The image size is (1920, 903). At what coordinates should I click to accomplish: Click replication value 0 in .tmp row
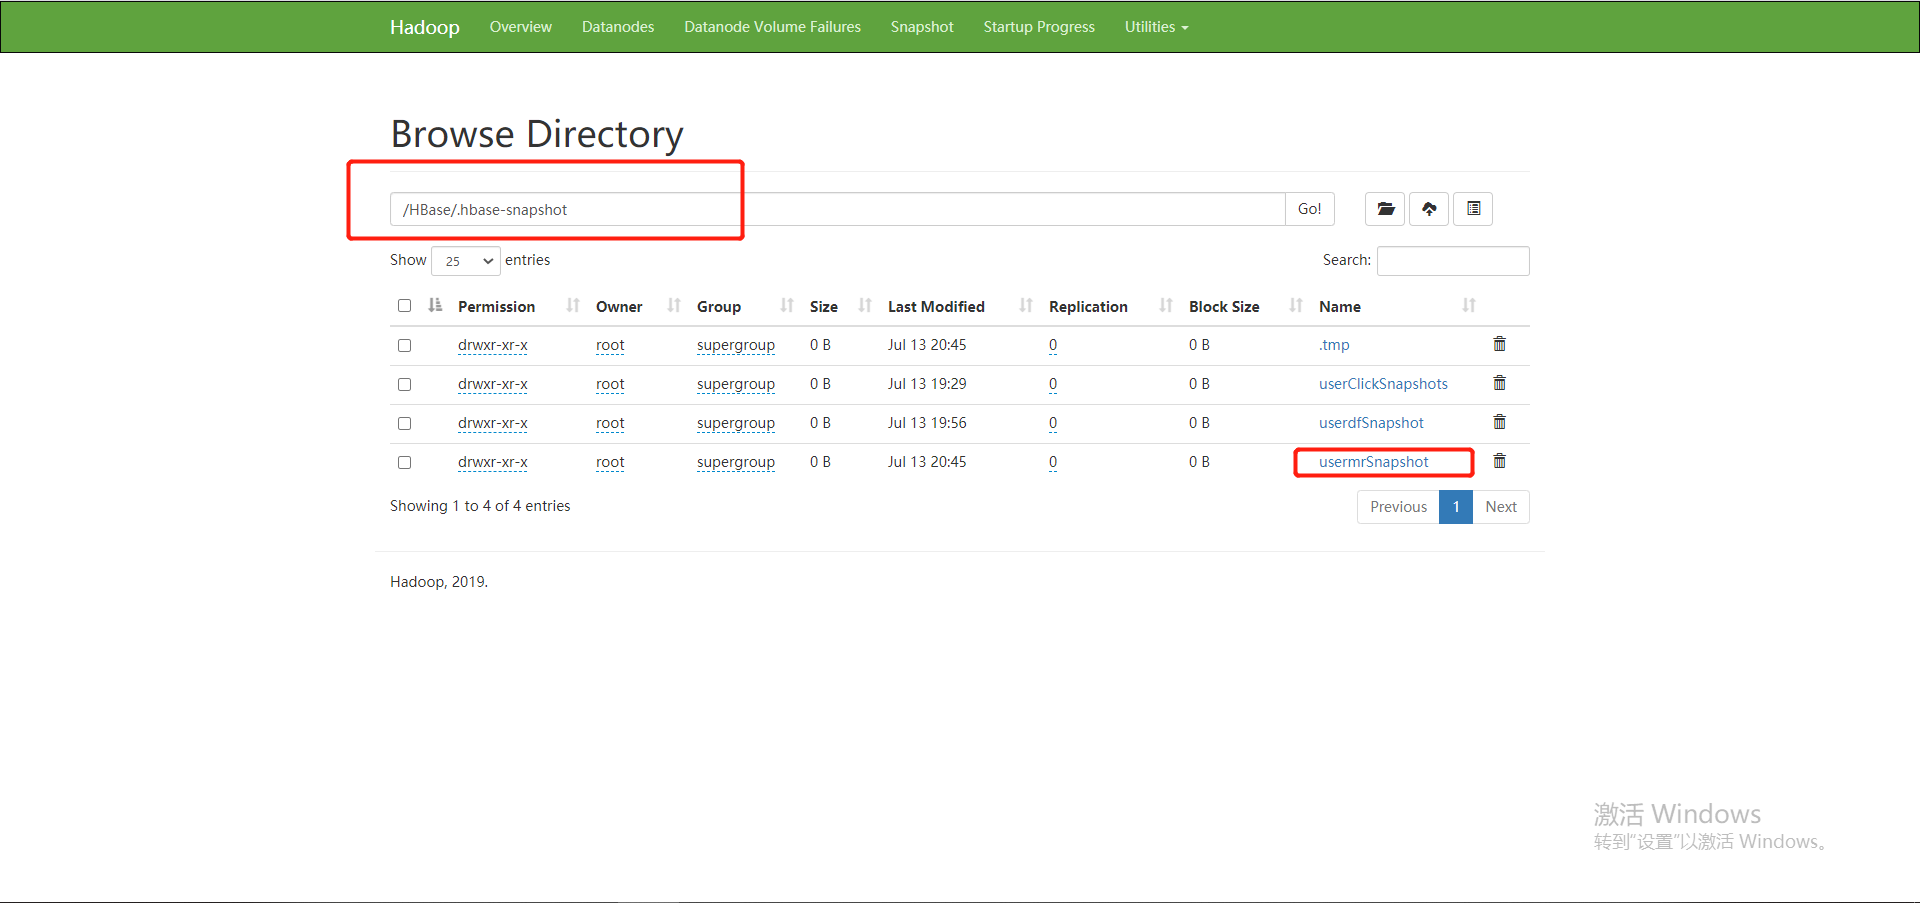click(1053, 345)
